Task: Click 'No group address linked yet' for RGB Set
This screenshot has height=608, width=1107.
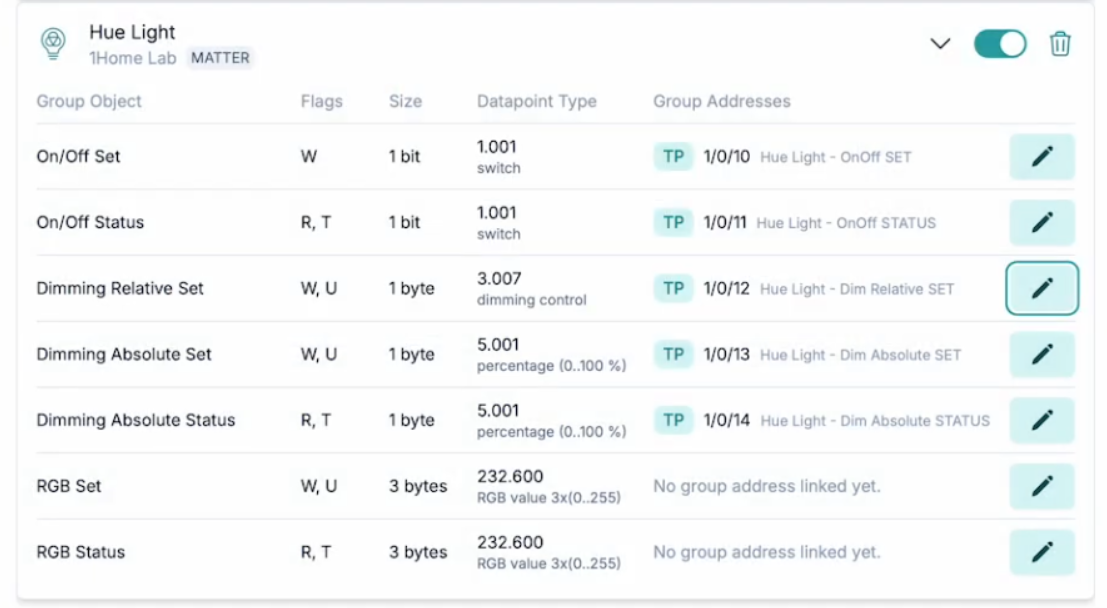Action: (x=766, y=487)
